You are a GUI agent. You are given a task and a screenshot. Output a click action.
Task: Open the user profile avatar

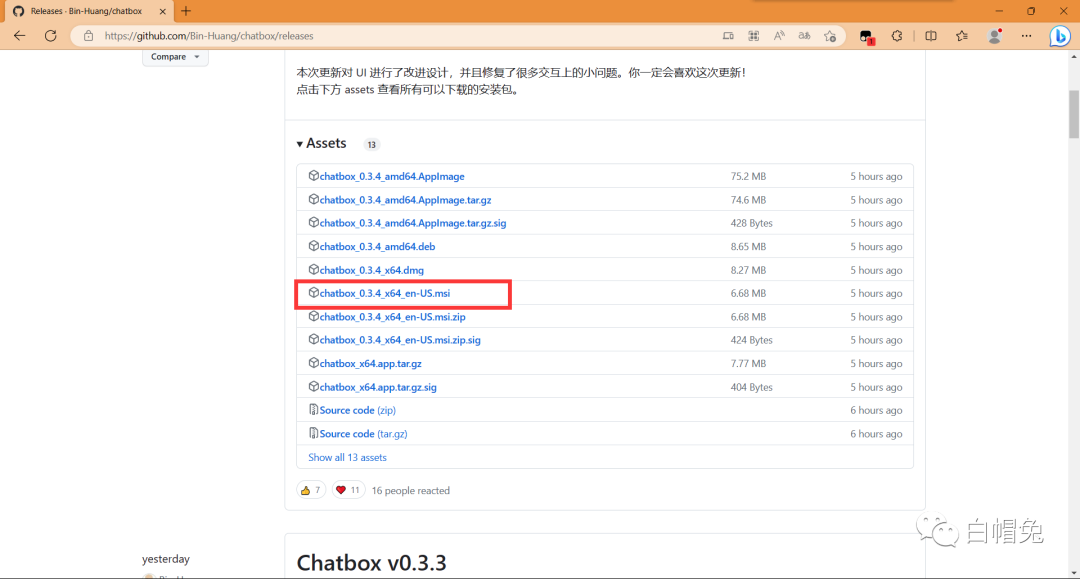(995, 36)
